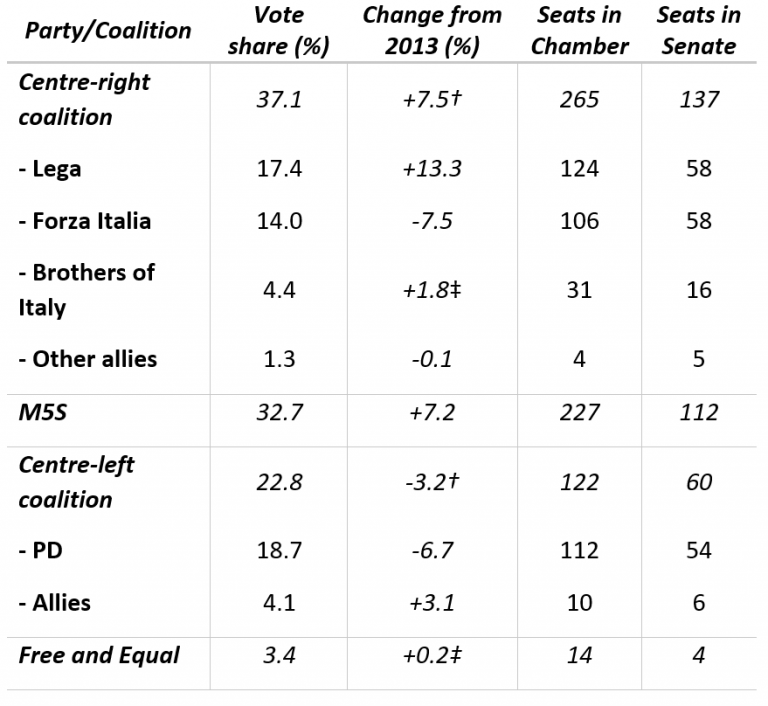
Task: Select PD's 18.7 vote share cell
Action: click(278, 550)
